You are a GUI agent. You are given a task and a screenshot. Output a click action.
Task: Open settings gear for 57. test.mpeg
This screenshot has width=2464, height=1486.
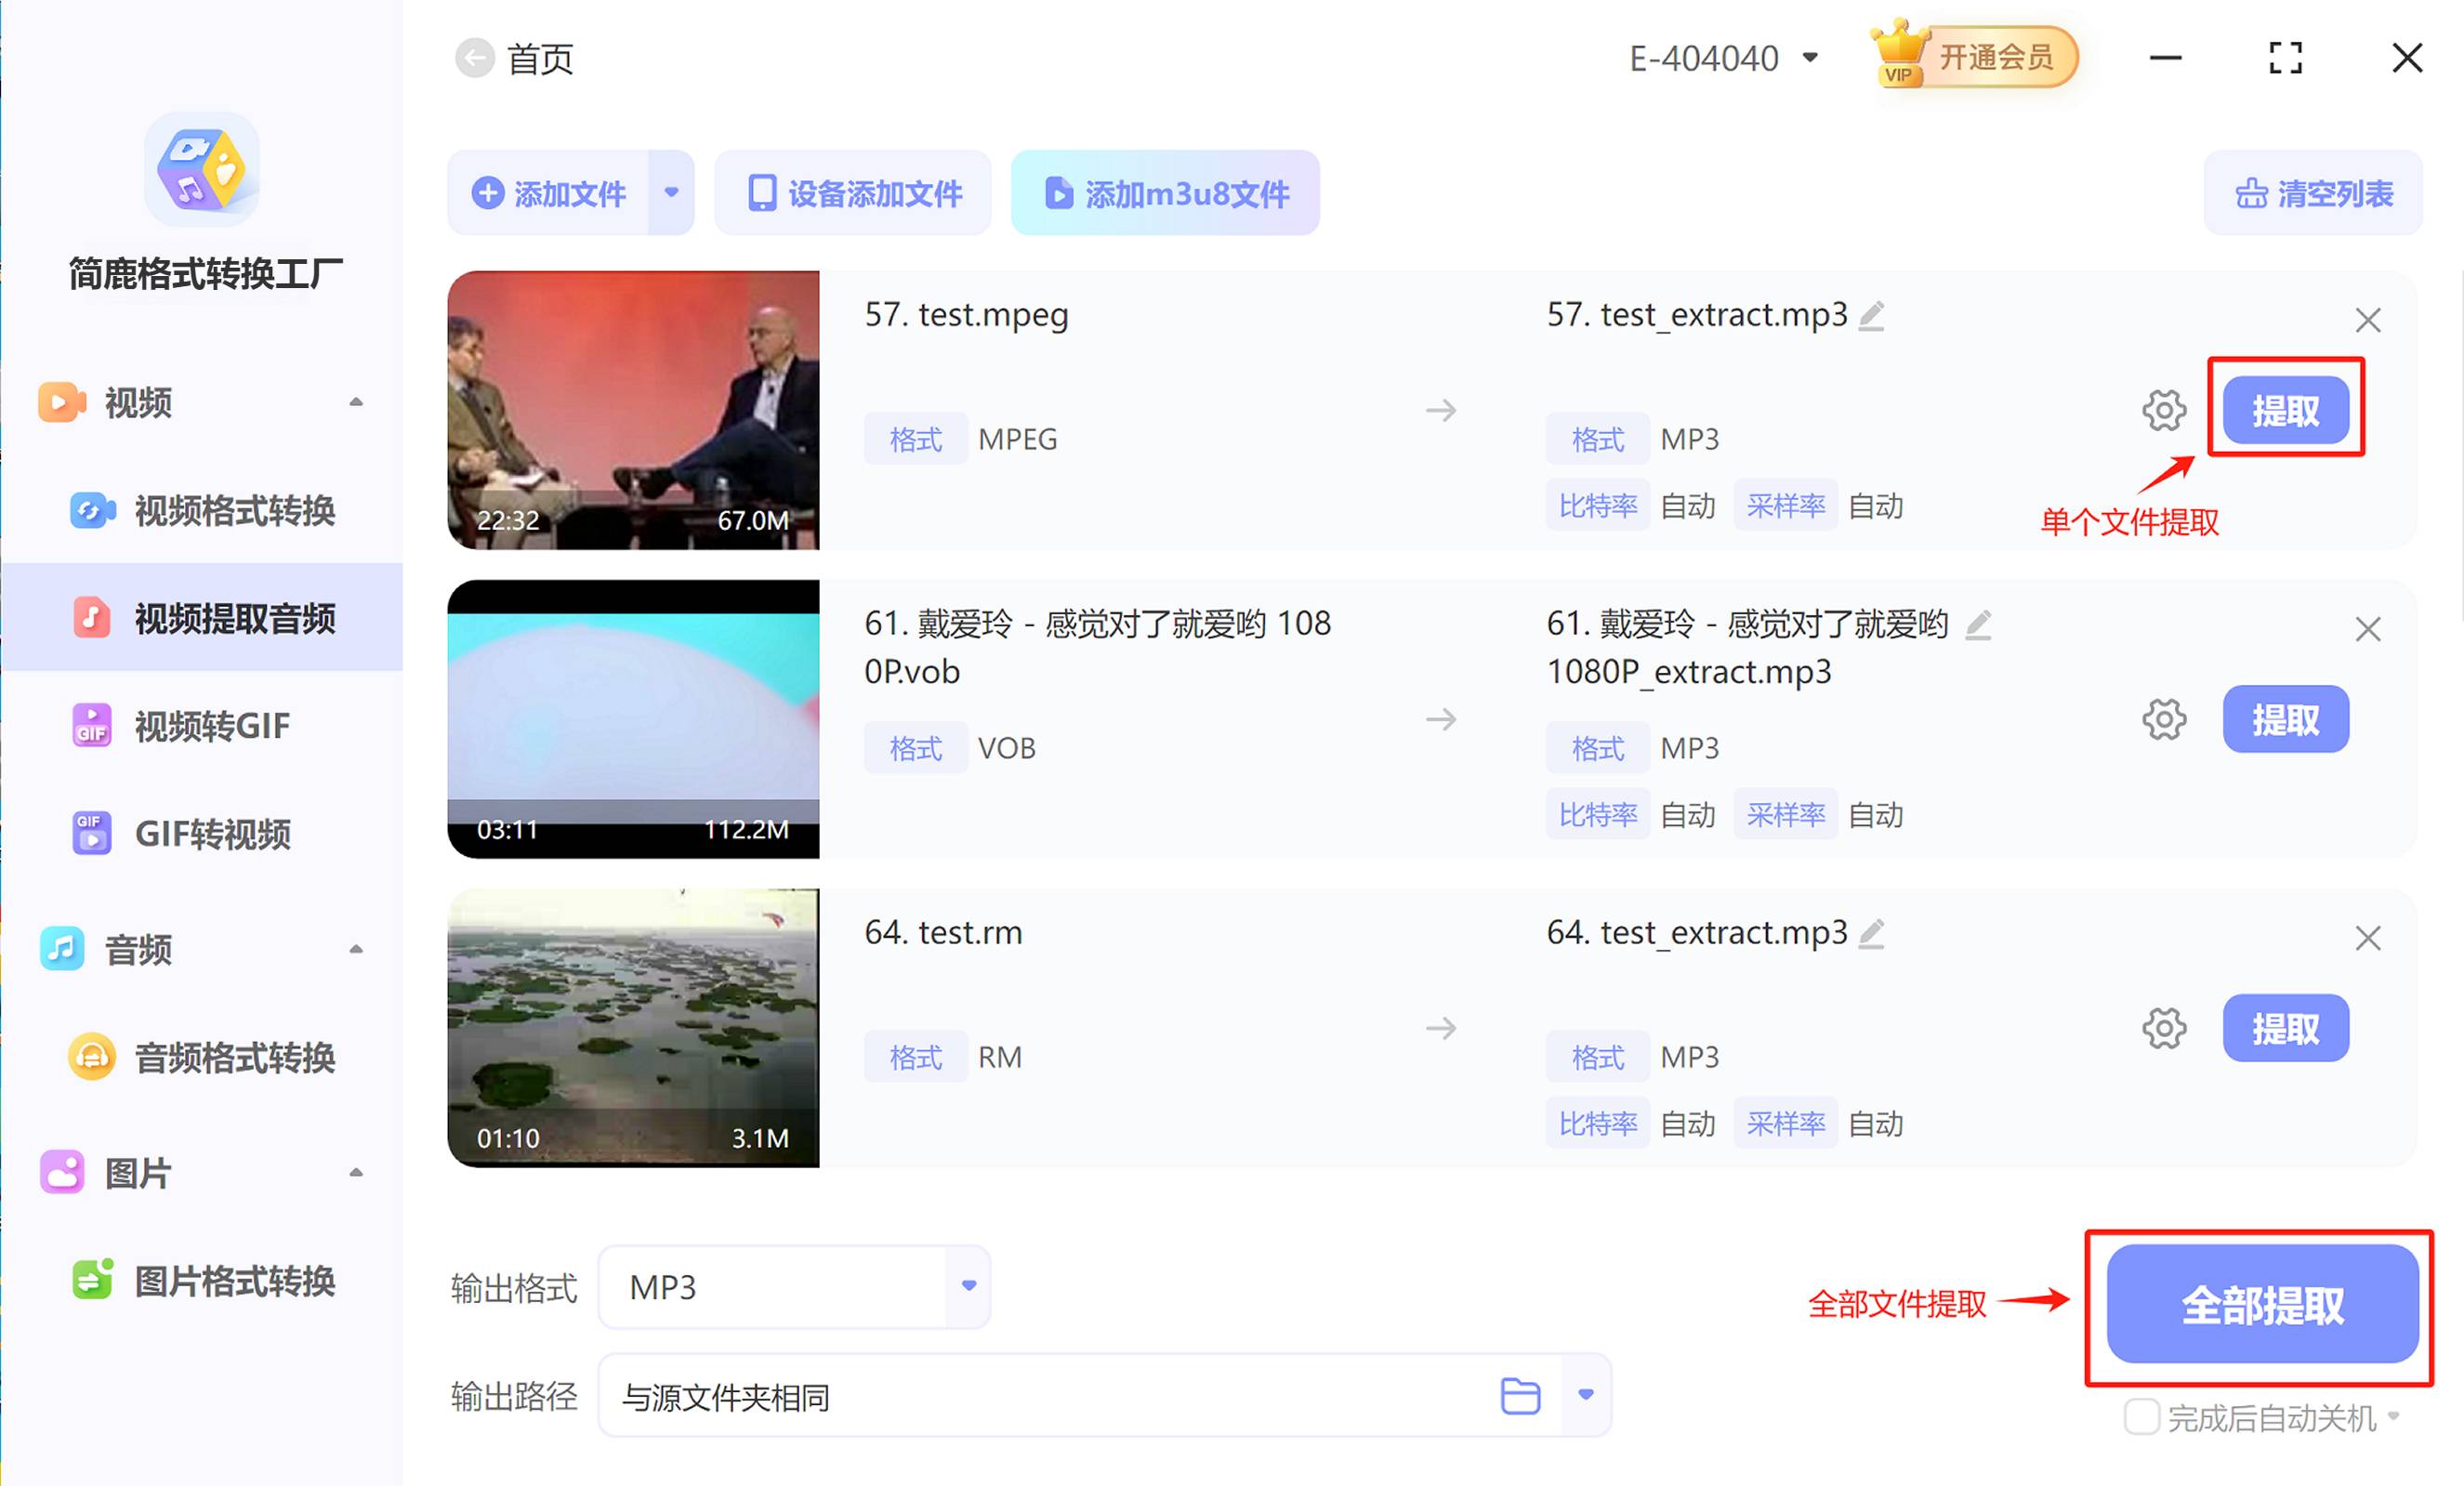[x=2164, y=409]
